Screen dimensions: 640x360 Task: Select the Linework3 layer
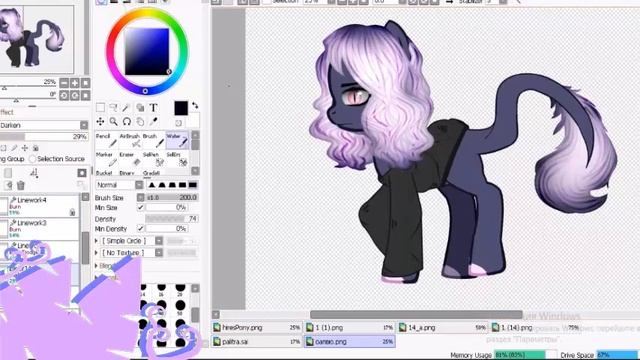click(39, 229)
